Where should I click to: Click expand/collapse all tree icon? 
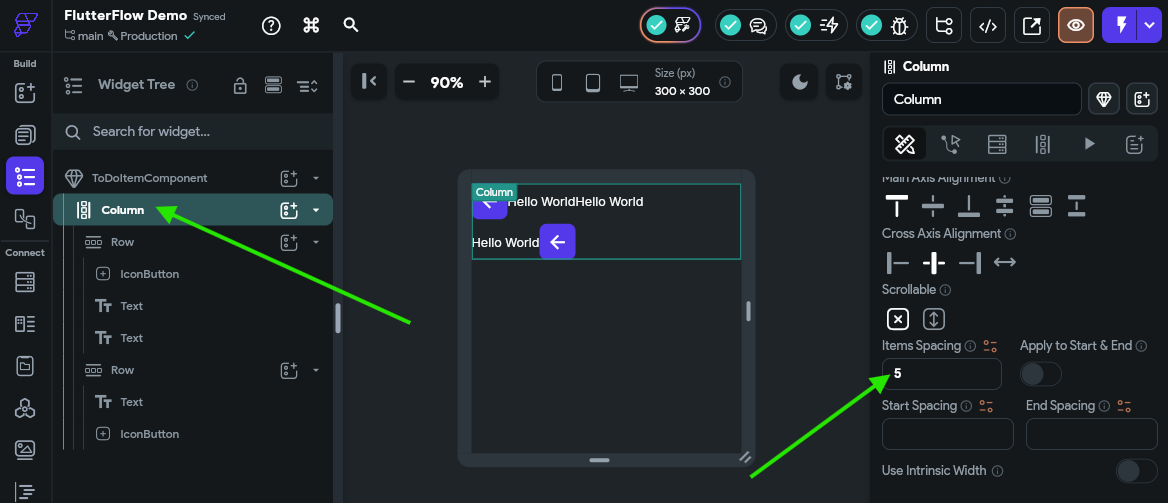pos(308,86)
